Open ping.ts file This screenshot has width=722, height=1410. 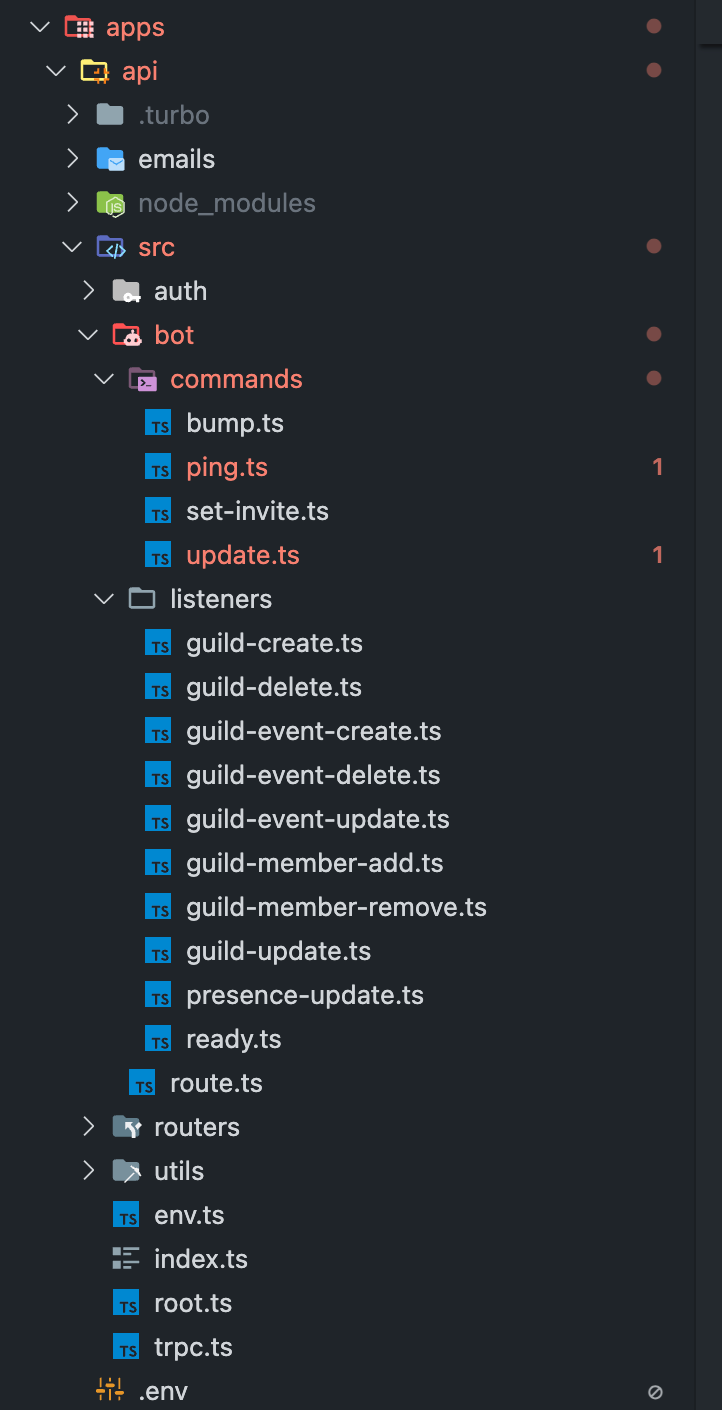coord(227,467)
